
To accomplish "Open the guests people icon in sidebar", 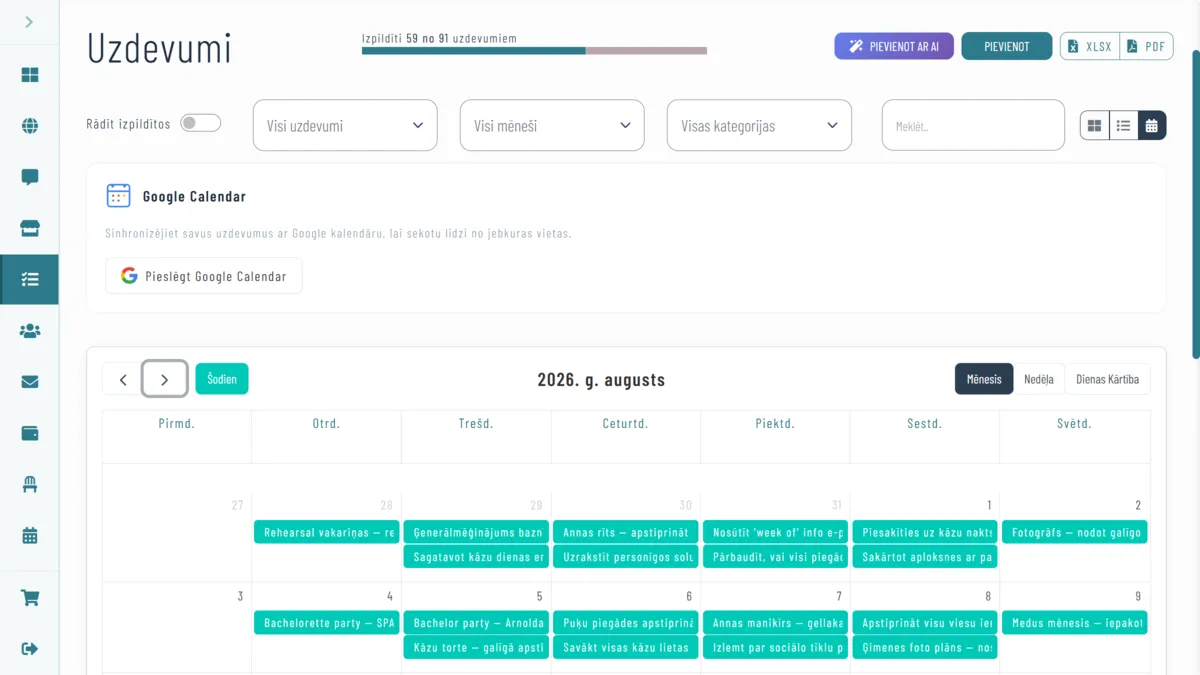I will pyautogui.click(x=30, y=330).
